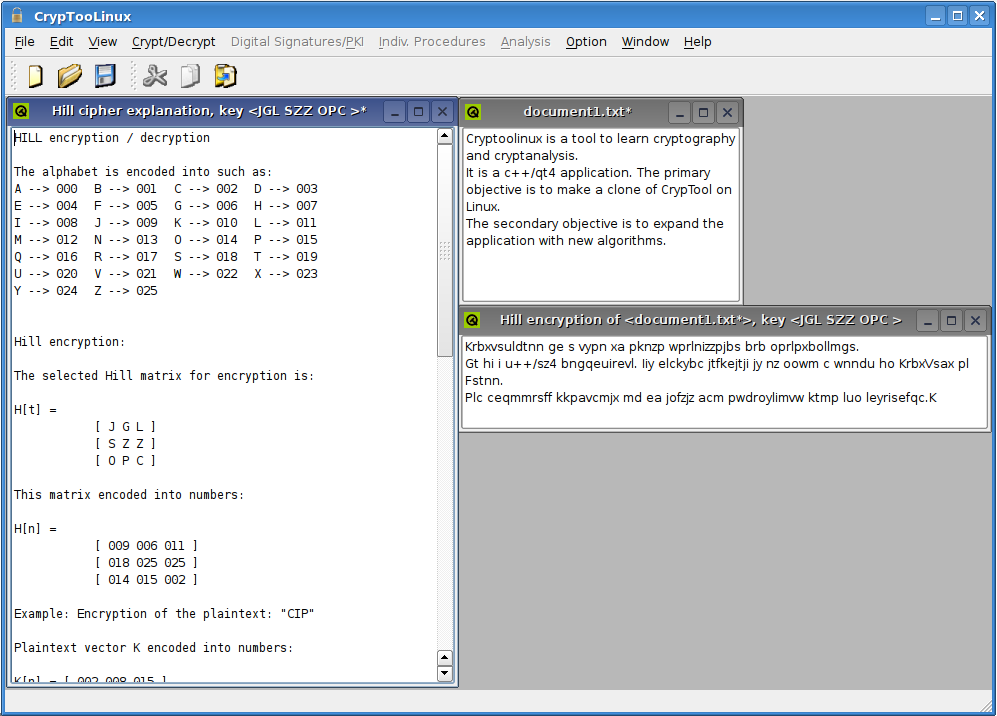Click the '[ 018 025 025 ]' row

point(146,563)
